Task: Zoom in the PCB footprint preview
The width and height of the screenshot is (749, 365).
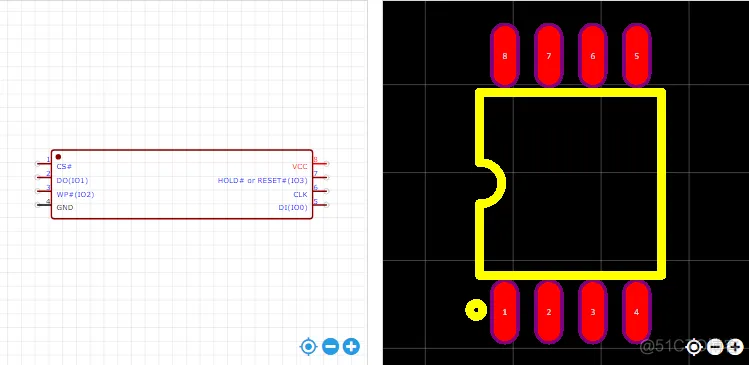Action: click(x=735, y=347)
